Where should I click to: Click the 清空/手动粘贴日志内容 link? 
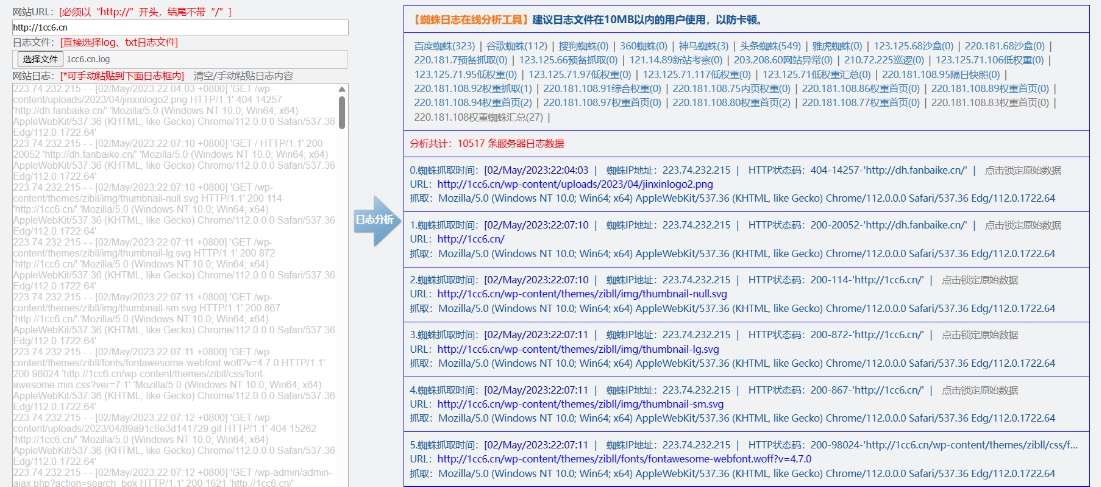[243, 76]
